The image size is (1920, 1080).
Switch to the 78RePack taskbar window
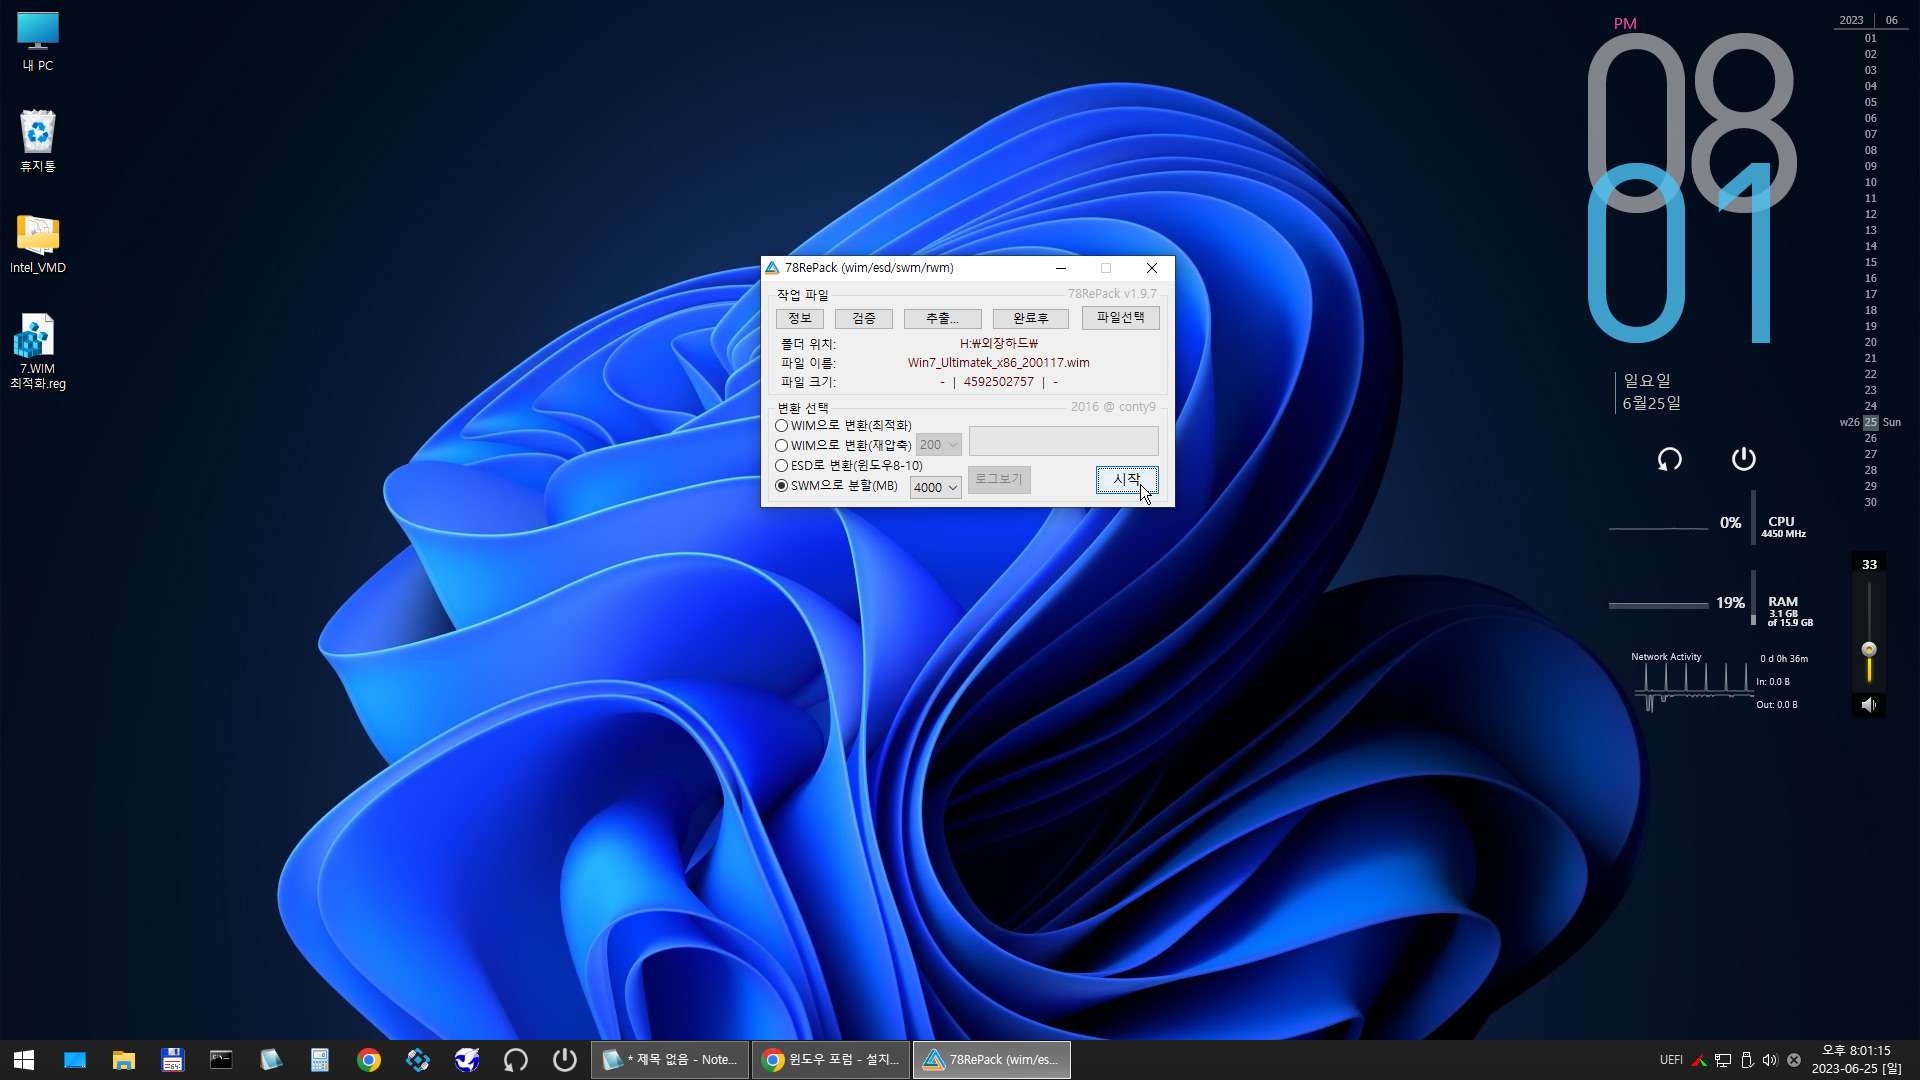(992, 1060)
